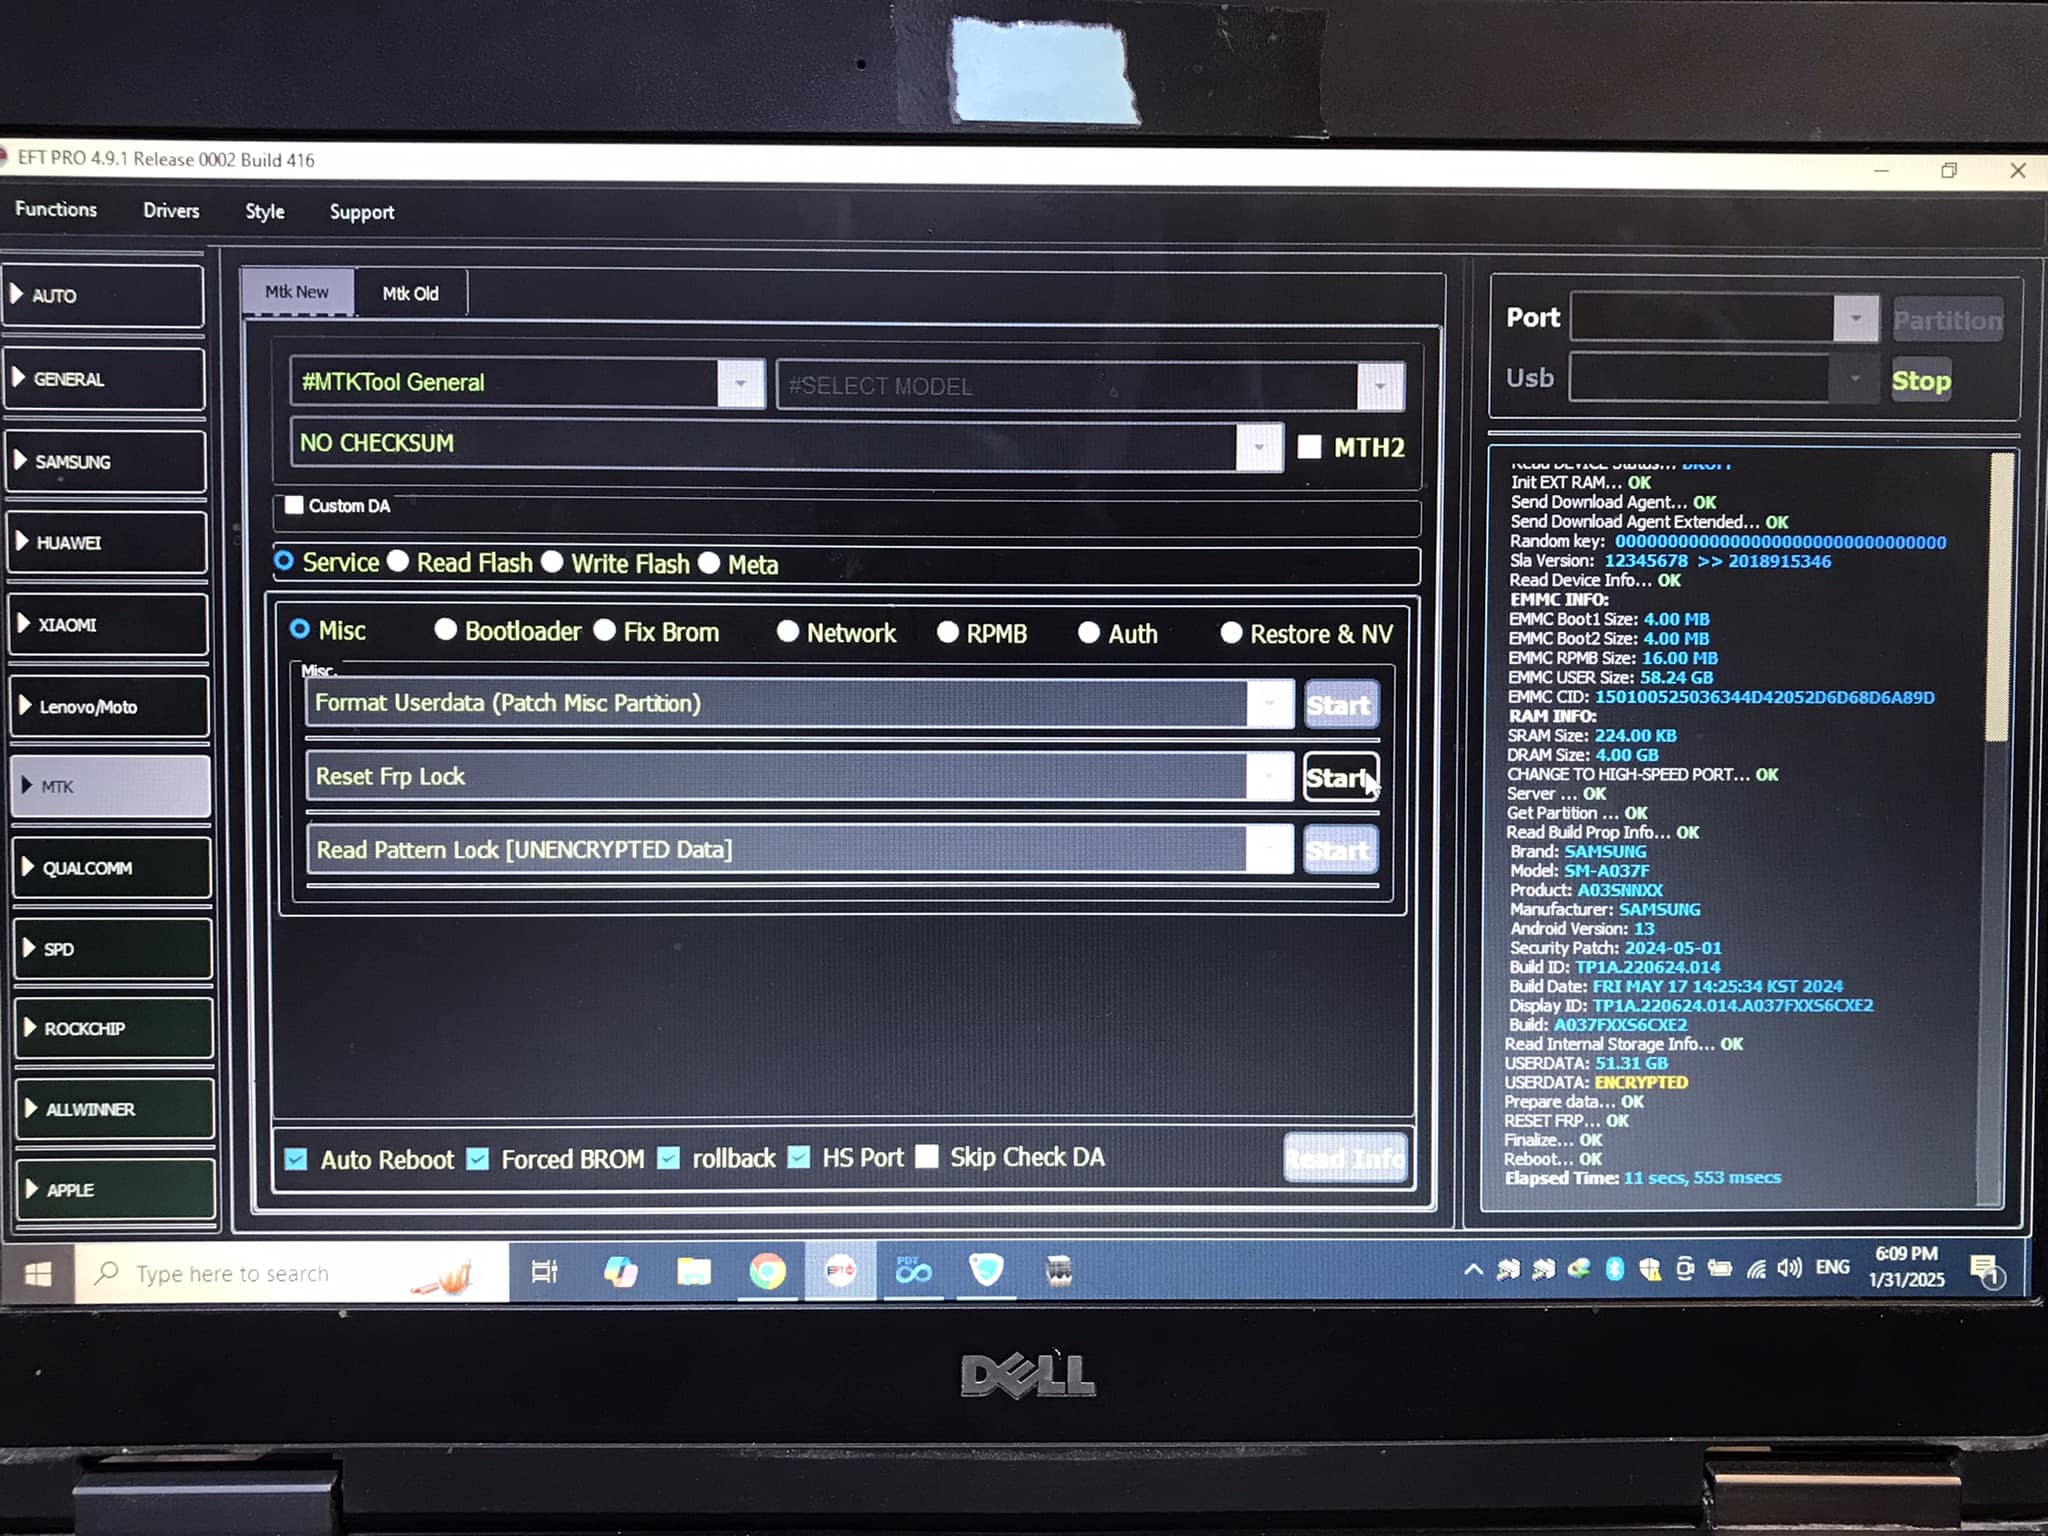Open the #SELECT MODEL dropdown
Screen dimensions: 2048x1536
1380,386
